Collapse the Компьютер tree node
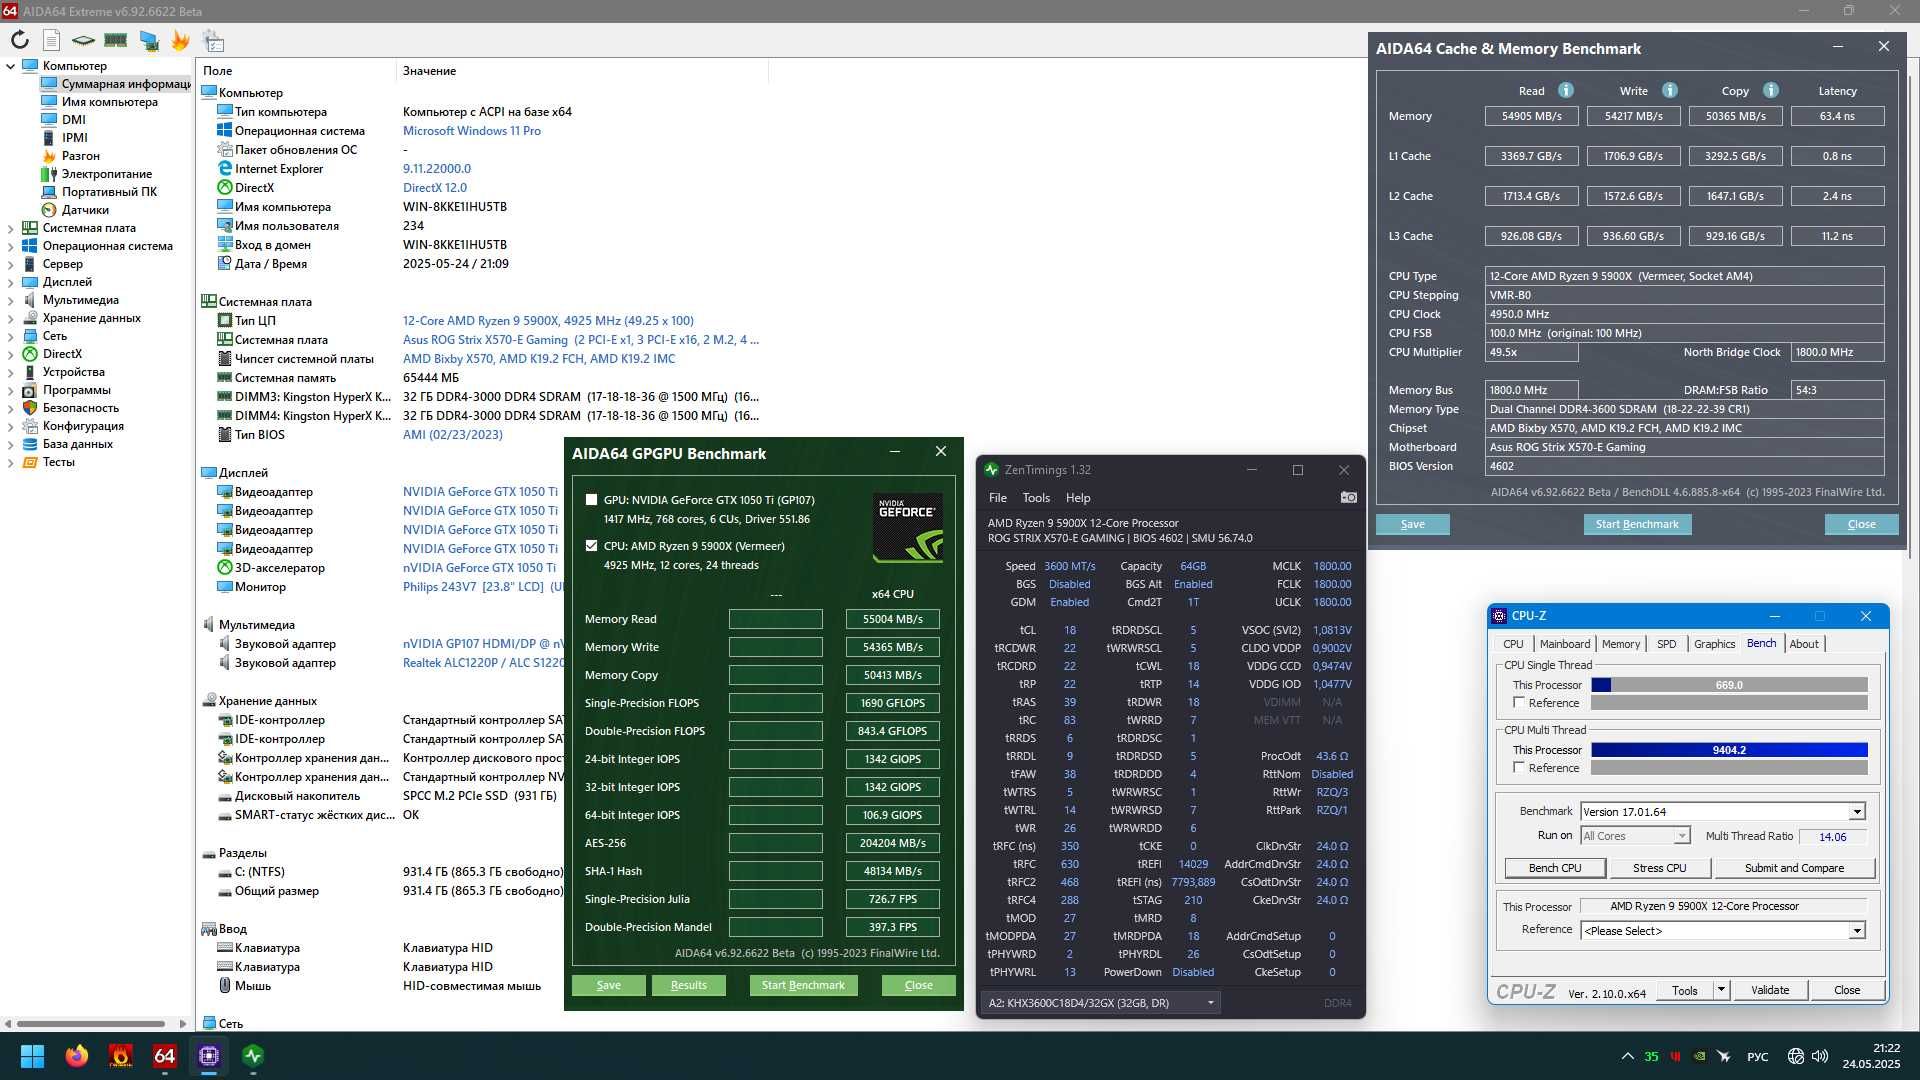The image size is (1920, 1080). coord(11,66)
